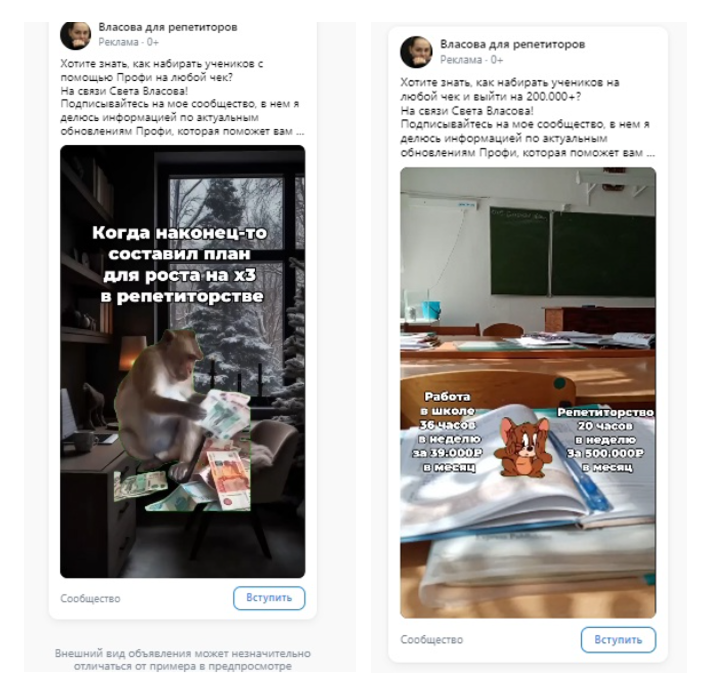Open the classroom ad image
The image size is (711, 695).
[528, 393]
